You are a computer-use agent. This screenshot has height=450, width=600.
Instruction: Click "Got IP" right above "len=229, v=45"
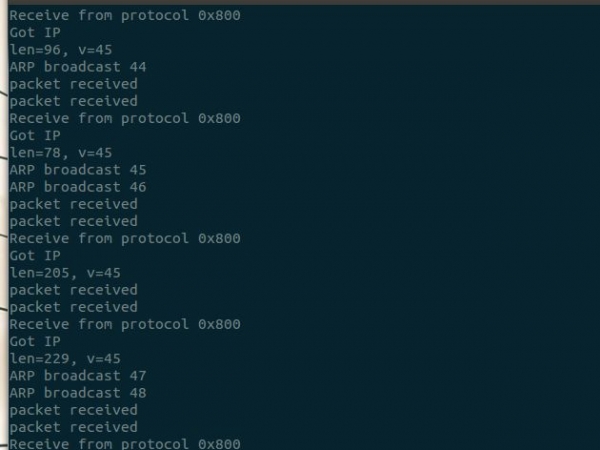pos(36,341)
